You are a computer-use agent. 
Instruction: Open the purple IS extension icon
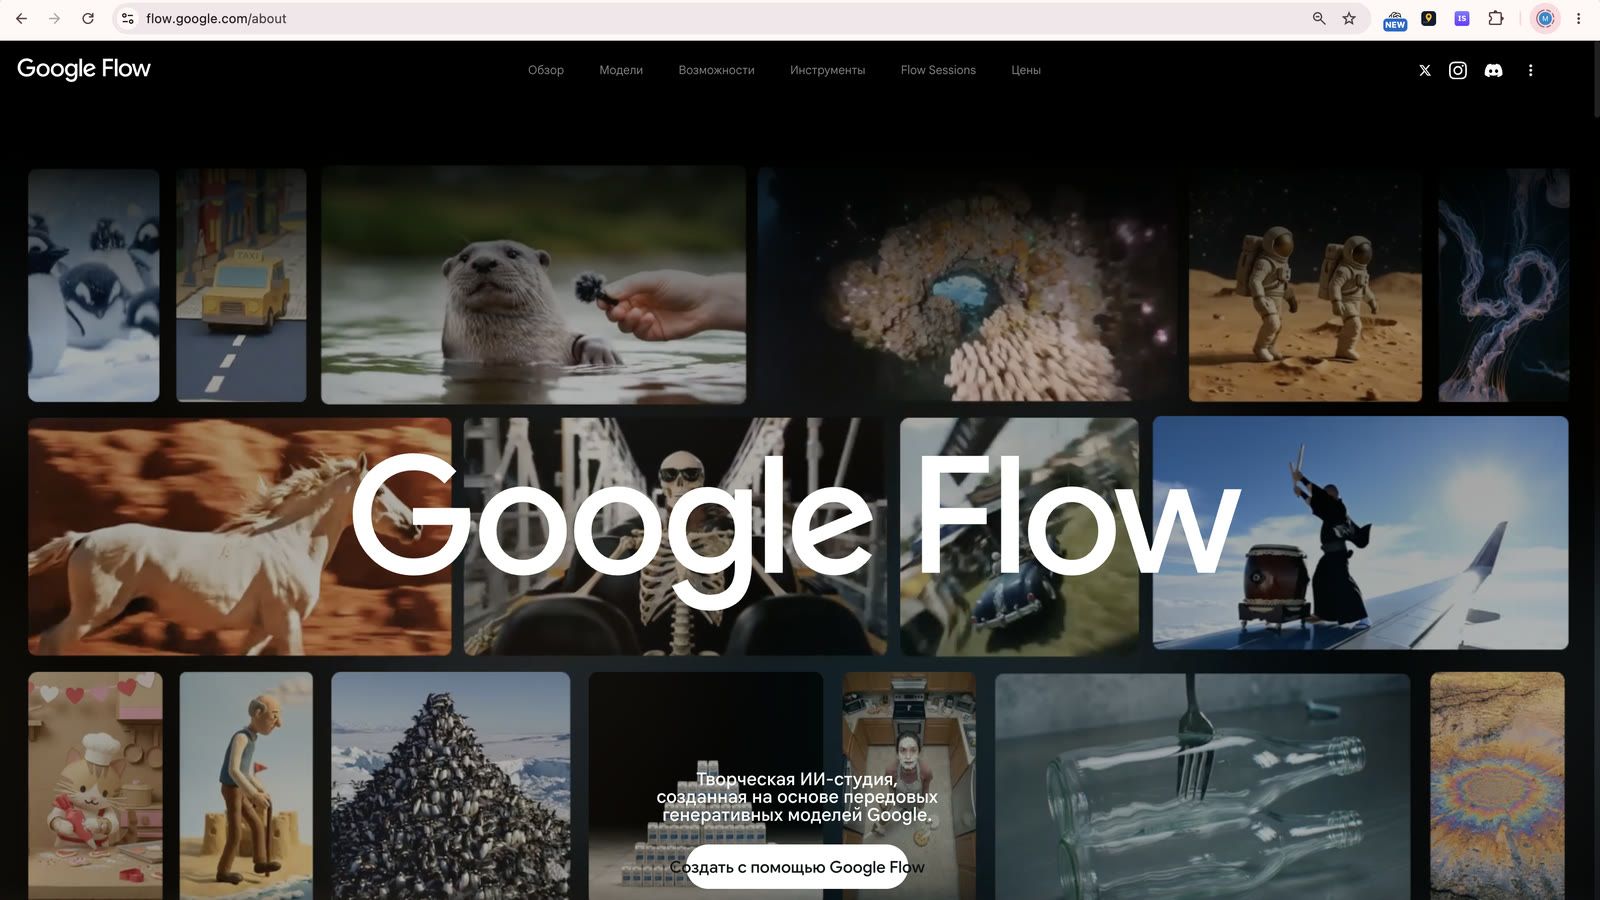1462,18
